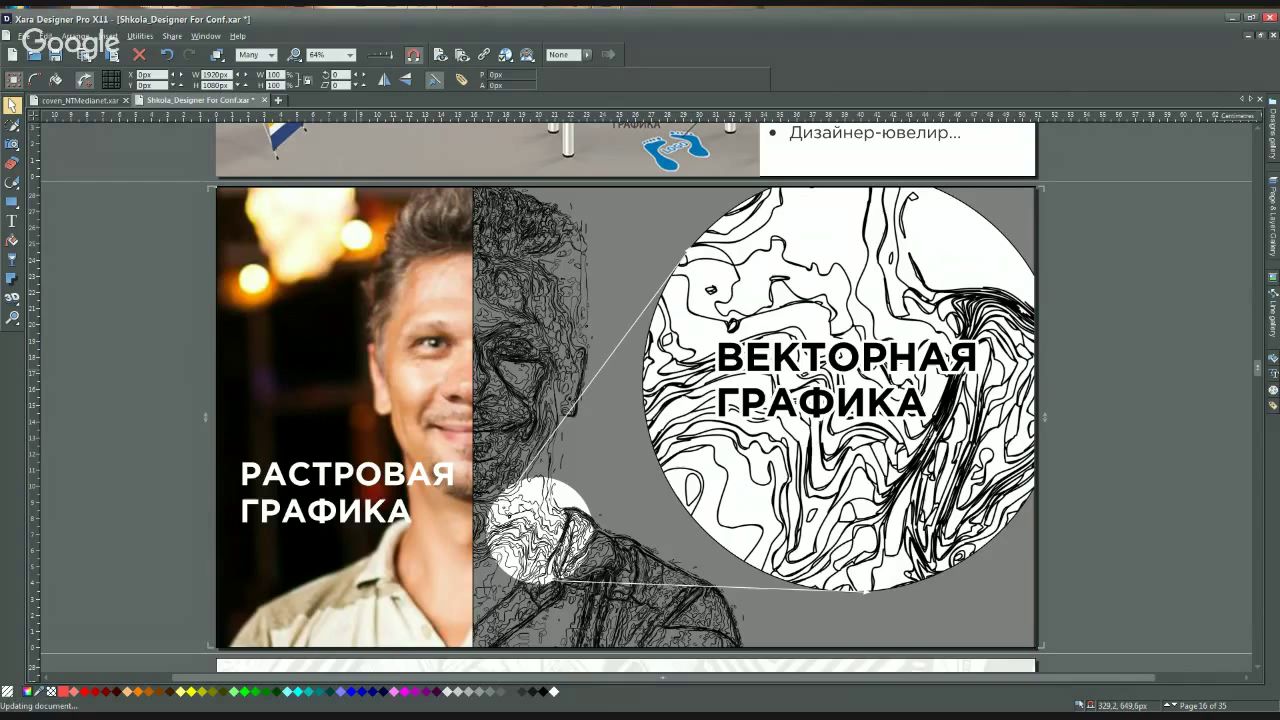Click the Undo arrow
The height and width of the screenshot is (720, 1280).
[x=167, y=55]
